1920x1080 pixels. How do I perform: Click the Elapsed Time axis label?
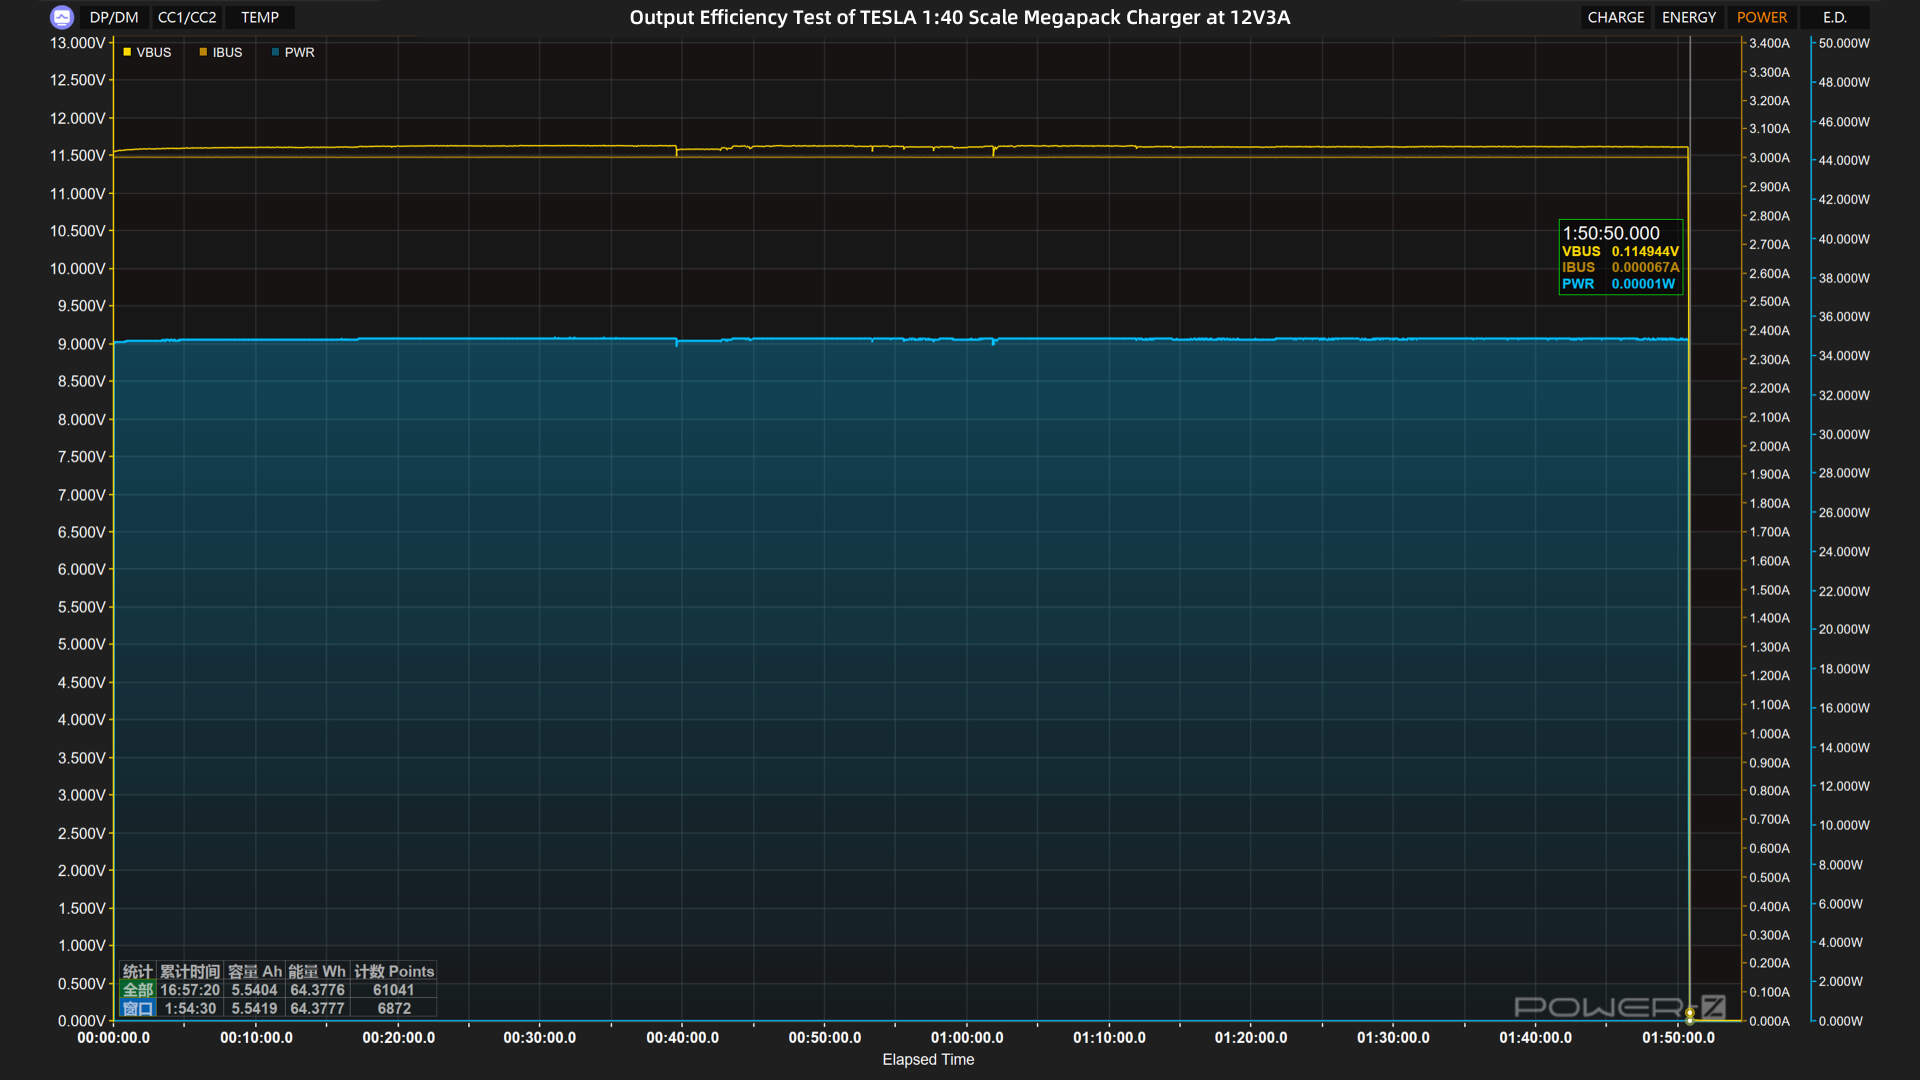[x=928, y=1059]
